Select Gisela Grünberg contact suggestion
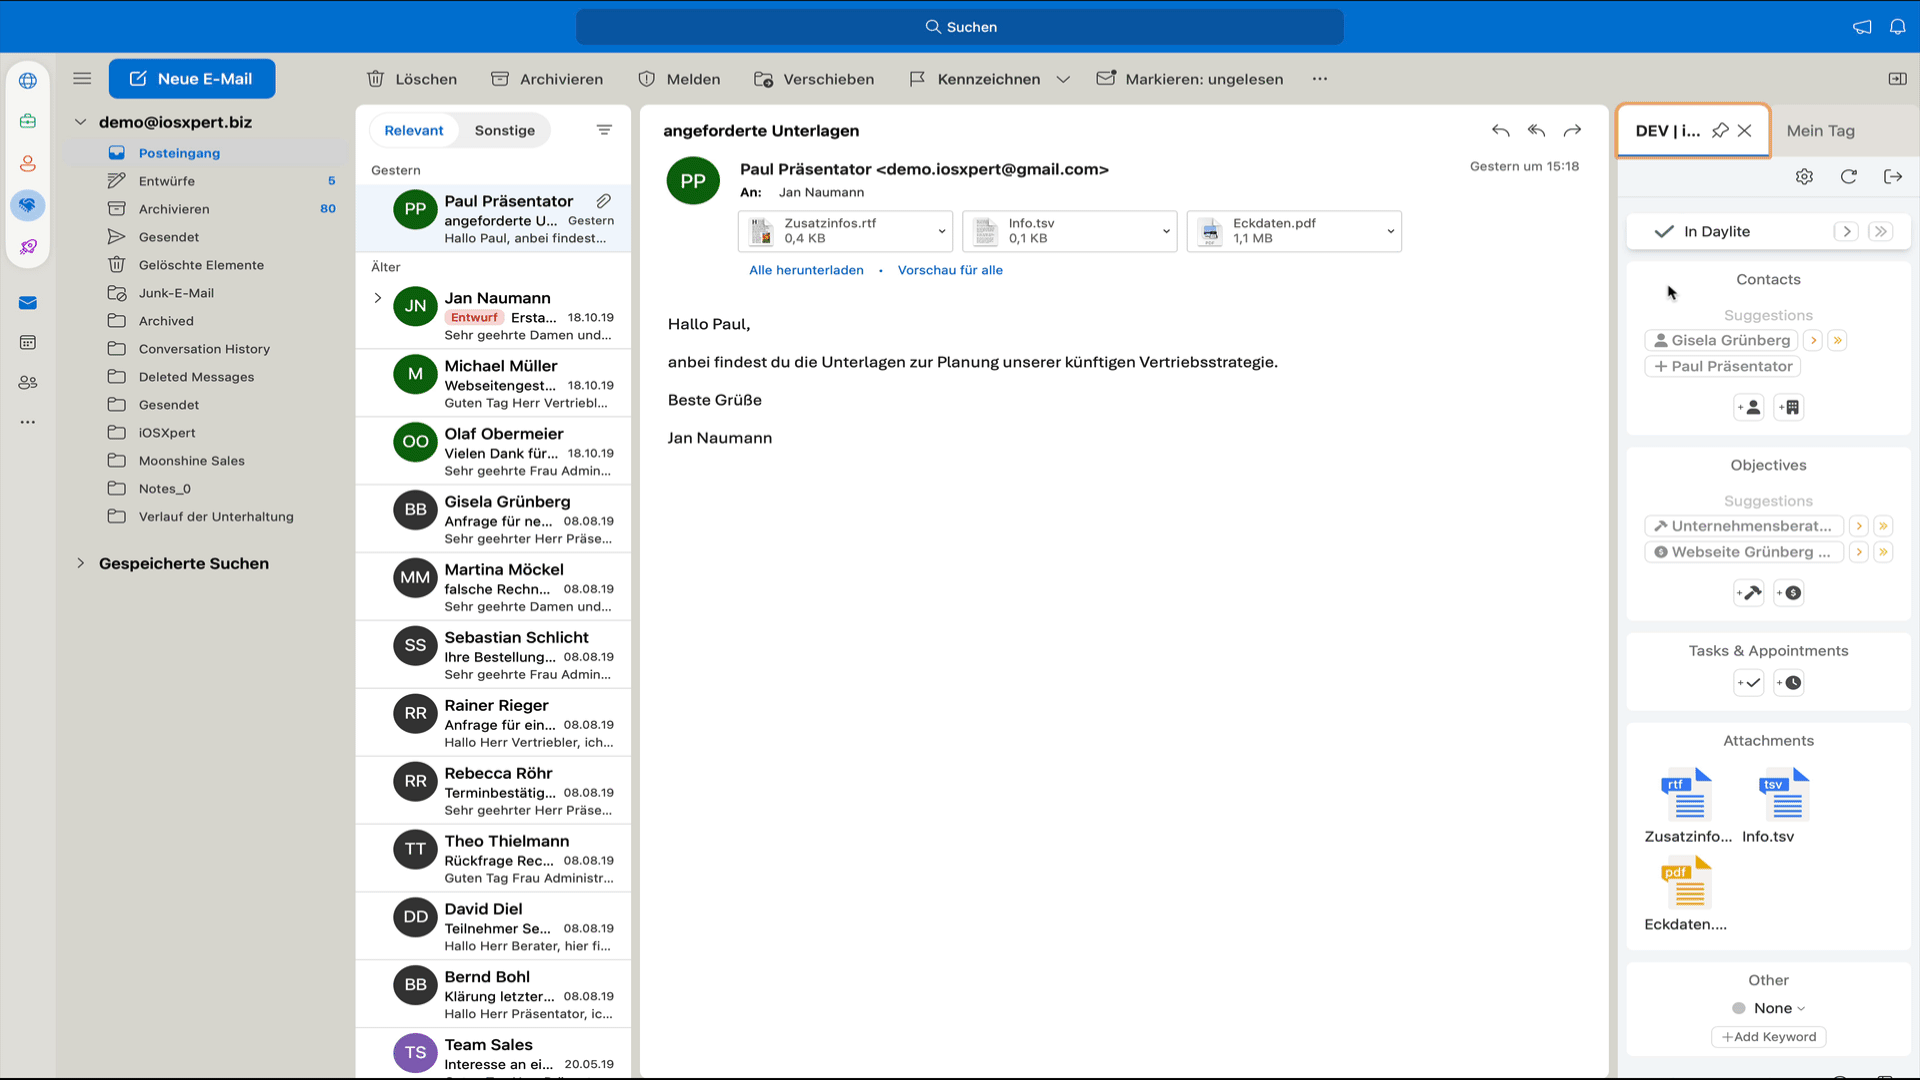 (x=1721, y=340)
